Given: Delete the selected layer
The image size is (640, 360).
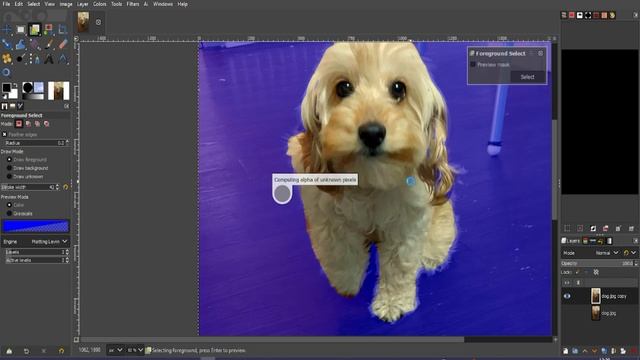Looking at the screenshot, I should point(634,351).
